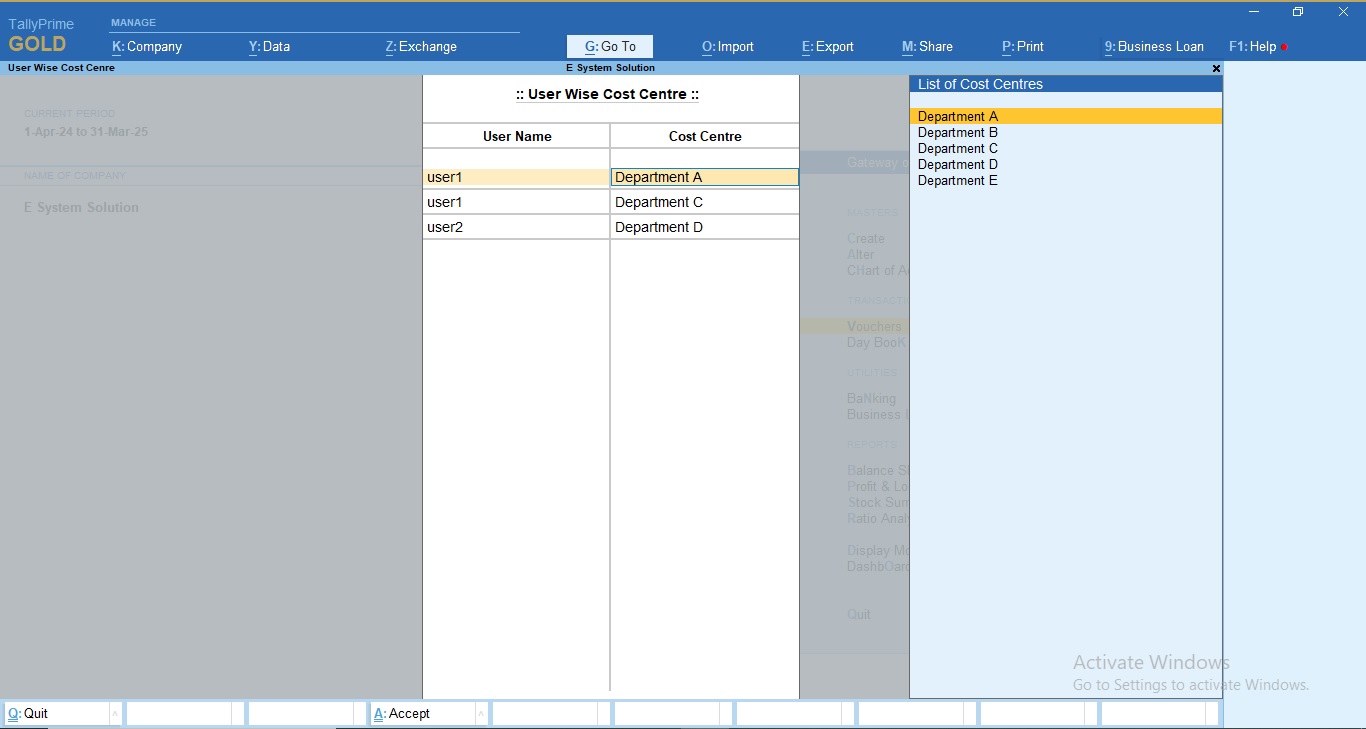The width and height of the screenshot is (1366, 729).
Task: Open the Company menu
Action: click(146, 46)
